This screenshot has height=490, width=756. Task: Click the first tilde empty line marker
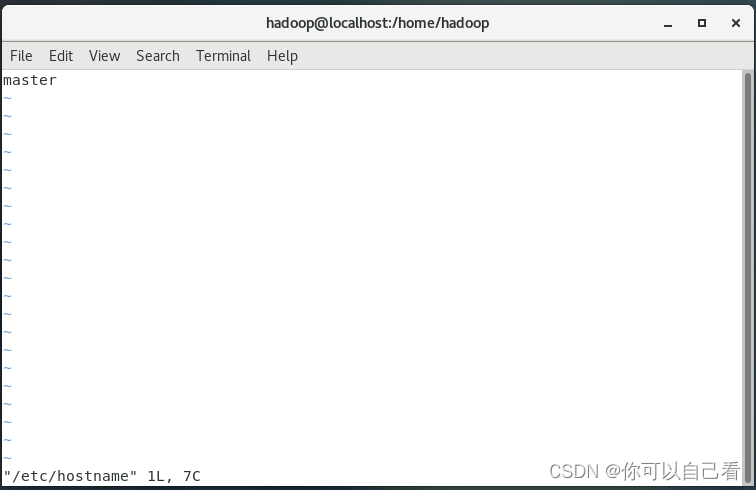[x=7, y=98]
